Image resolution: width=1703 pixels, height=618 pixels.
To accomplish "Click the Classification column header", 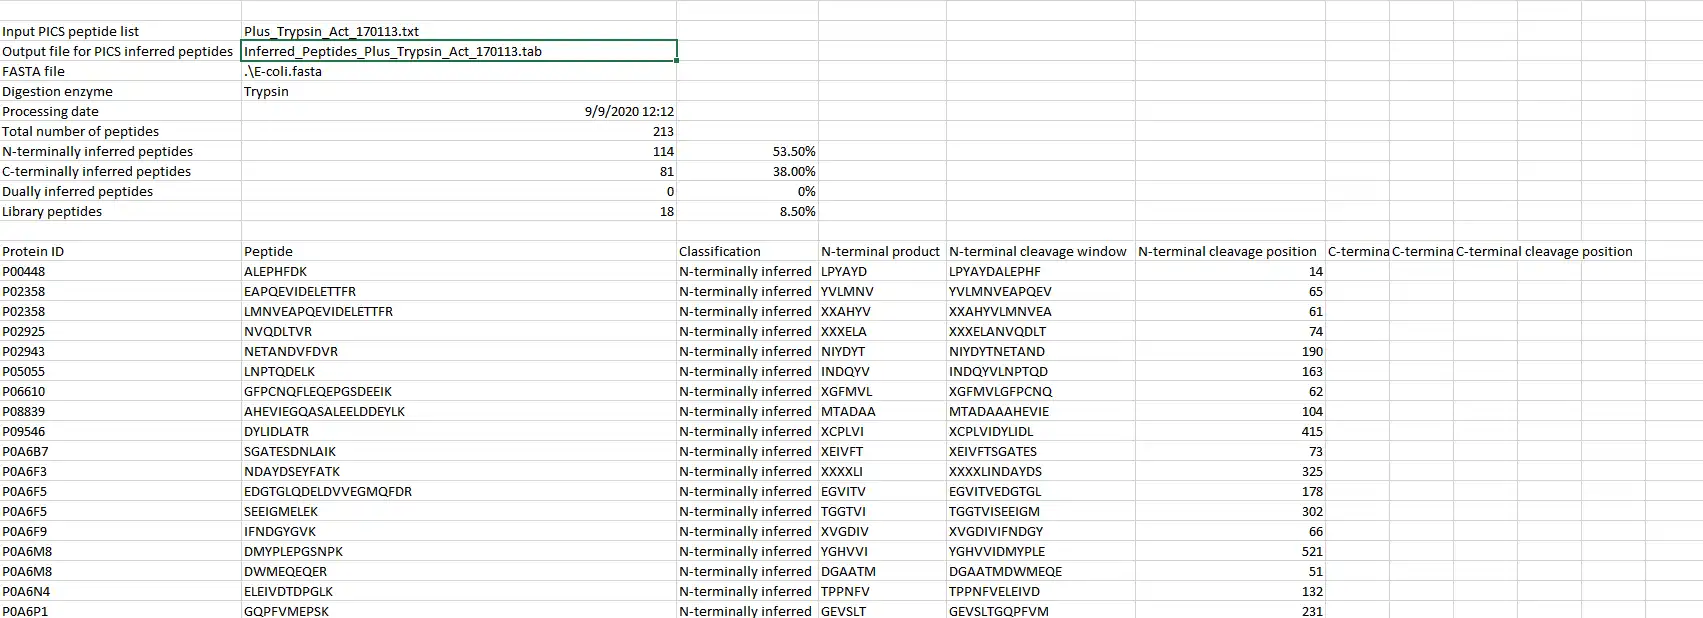I will click(x=747, y=251).
